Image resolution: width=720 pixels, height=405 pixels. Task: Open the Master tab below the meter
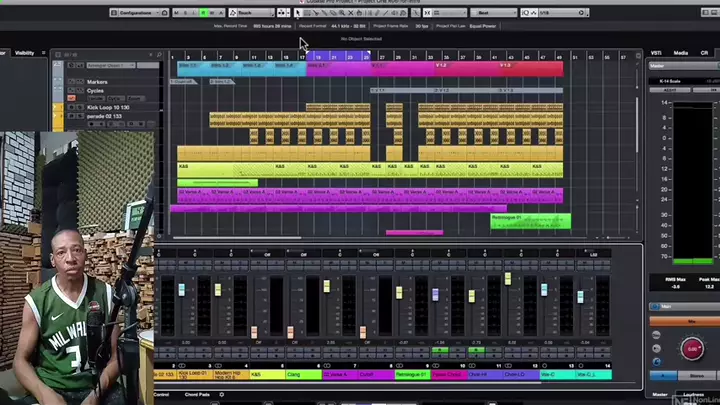click(x=659, y=395)
